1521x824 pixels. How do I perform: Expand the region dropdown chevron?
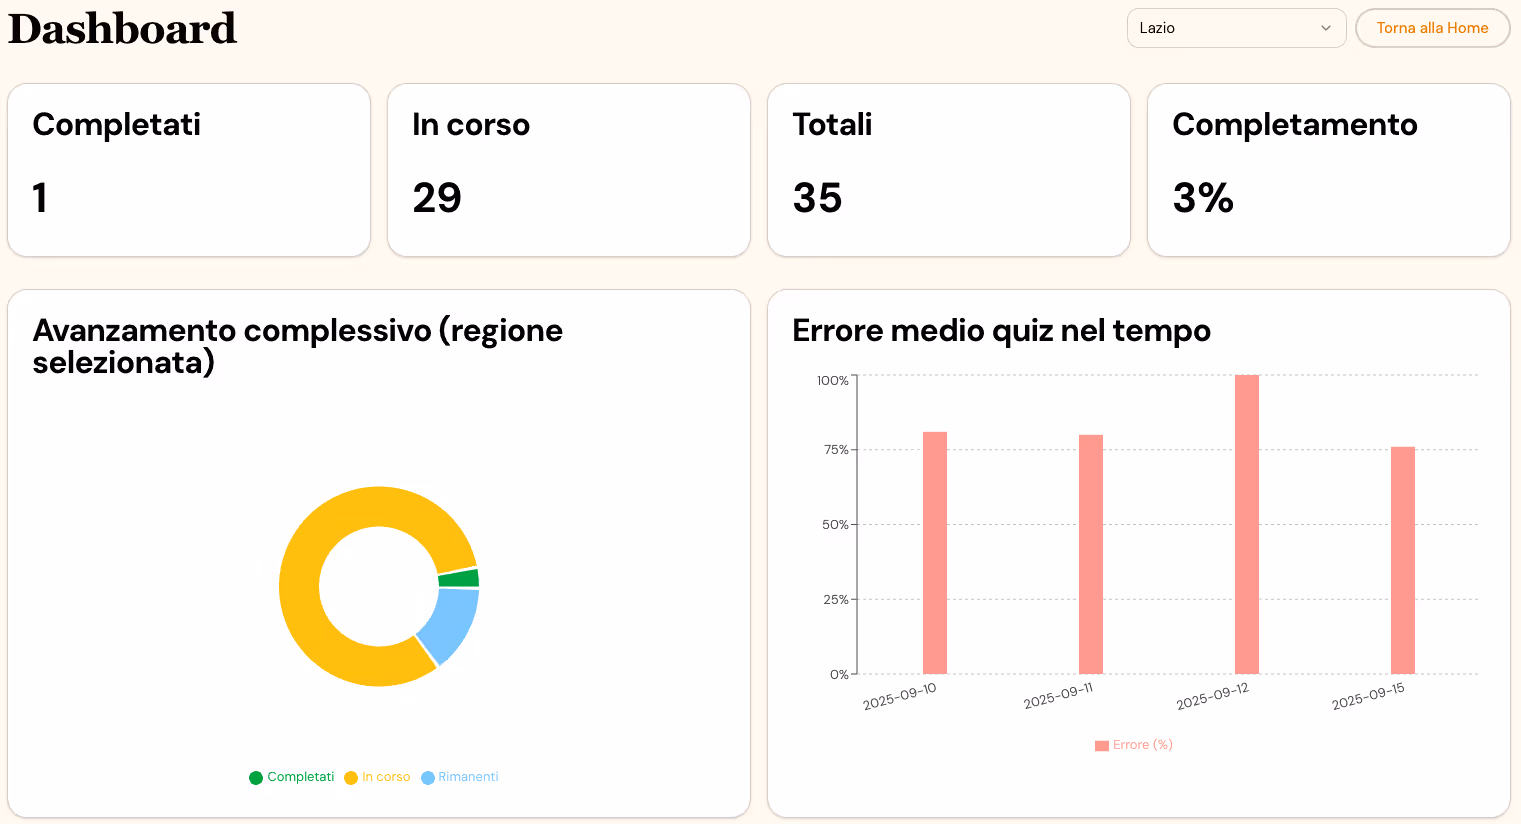[1325, 28]
